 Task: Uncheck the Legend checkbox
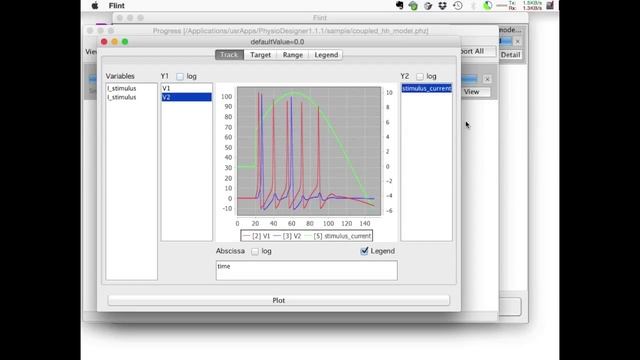[x=364, y=251]
